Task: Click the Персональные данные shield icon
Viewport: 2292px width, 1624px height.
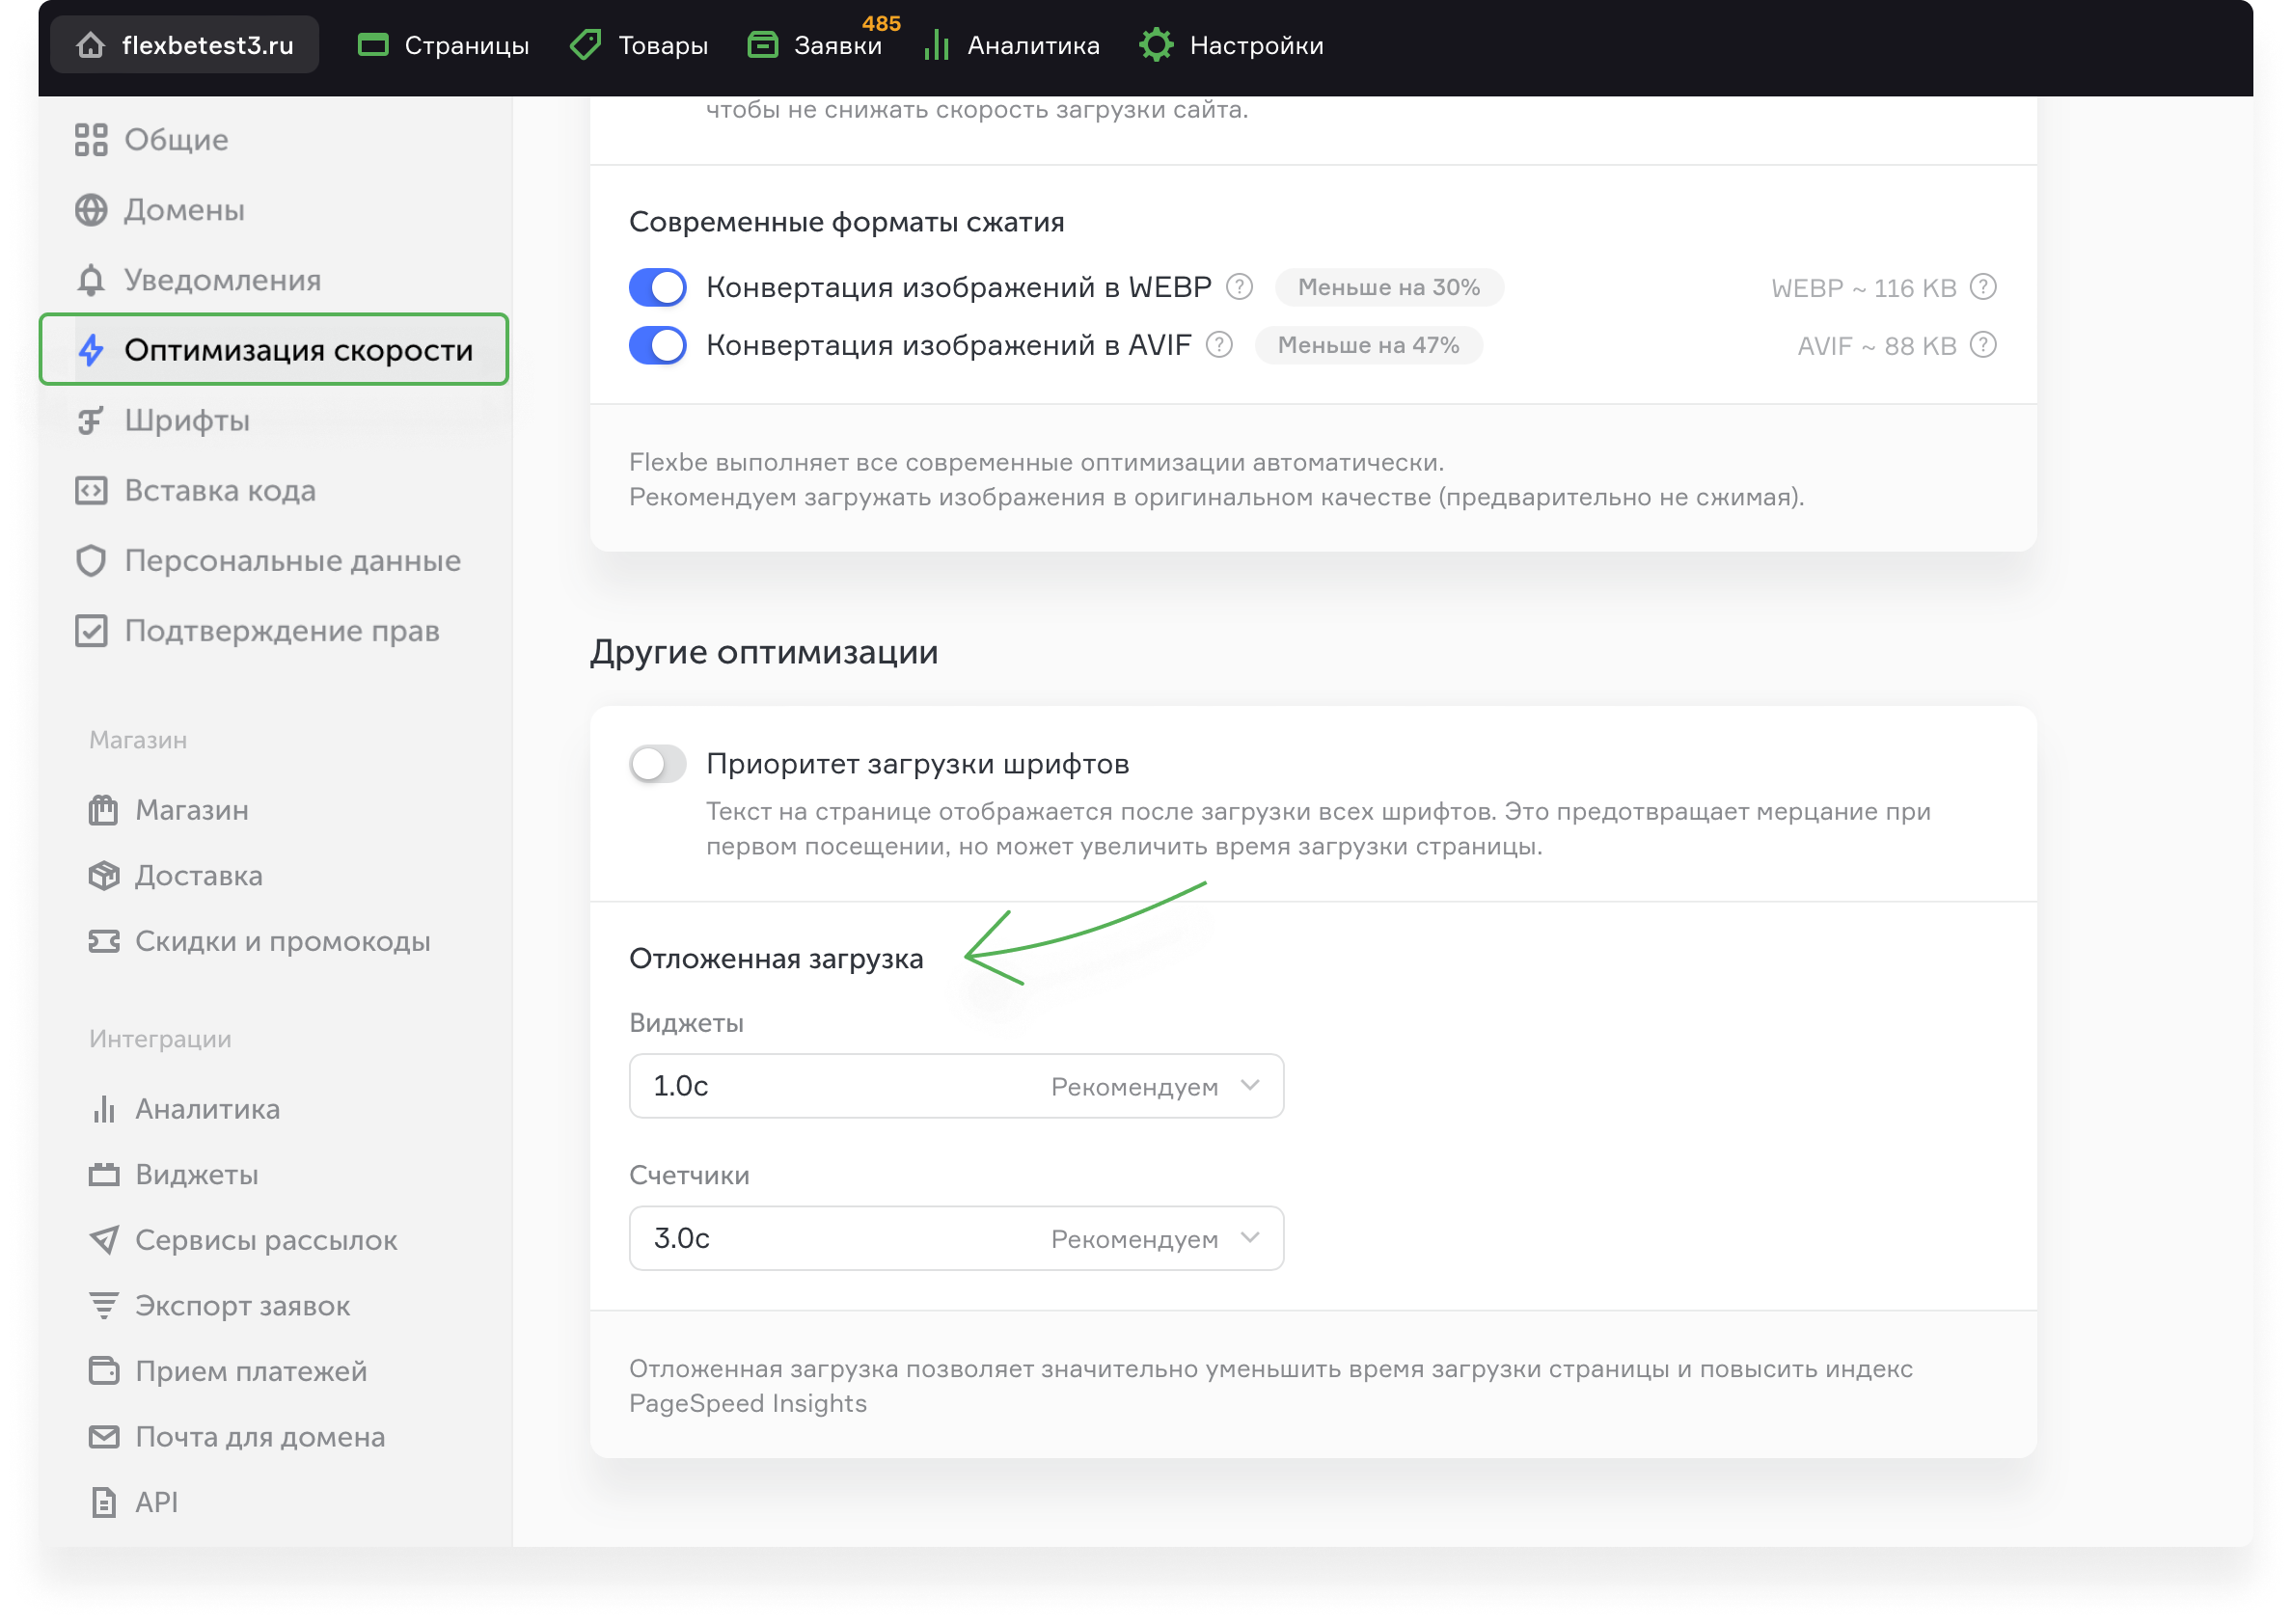Action: [91, 561]
